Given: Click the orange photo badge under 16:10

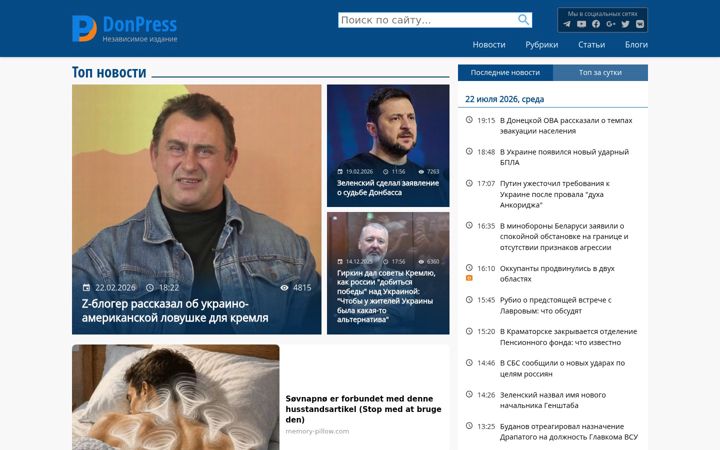Looking at the screenshot, I should click(469, 278).
